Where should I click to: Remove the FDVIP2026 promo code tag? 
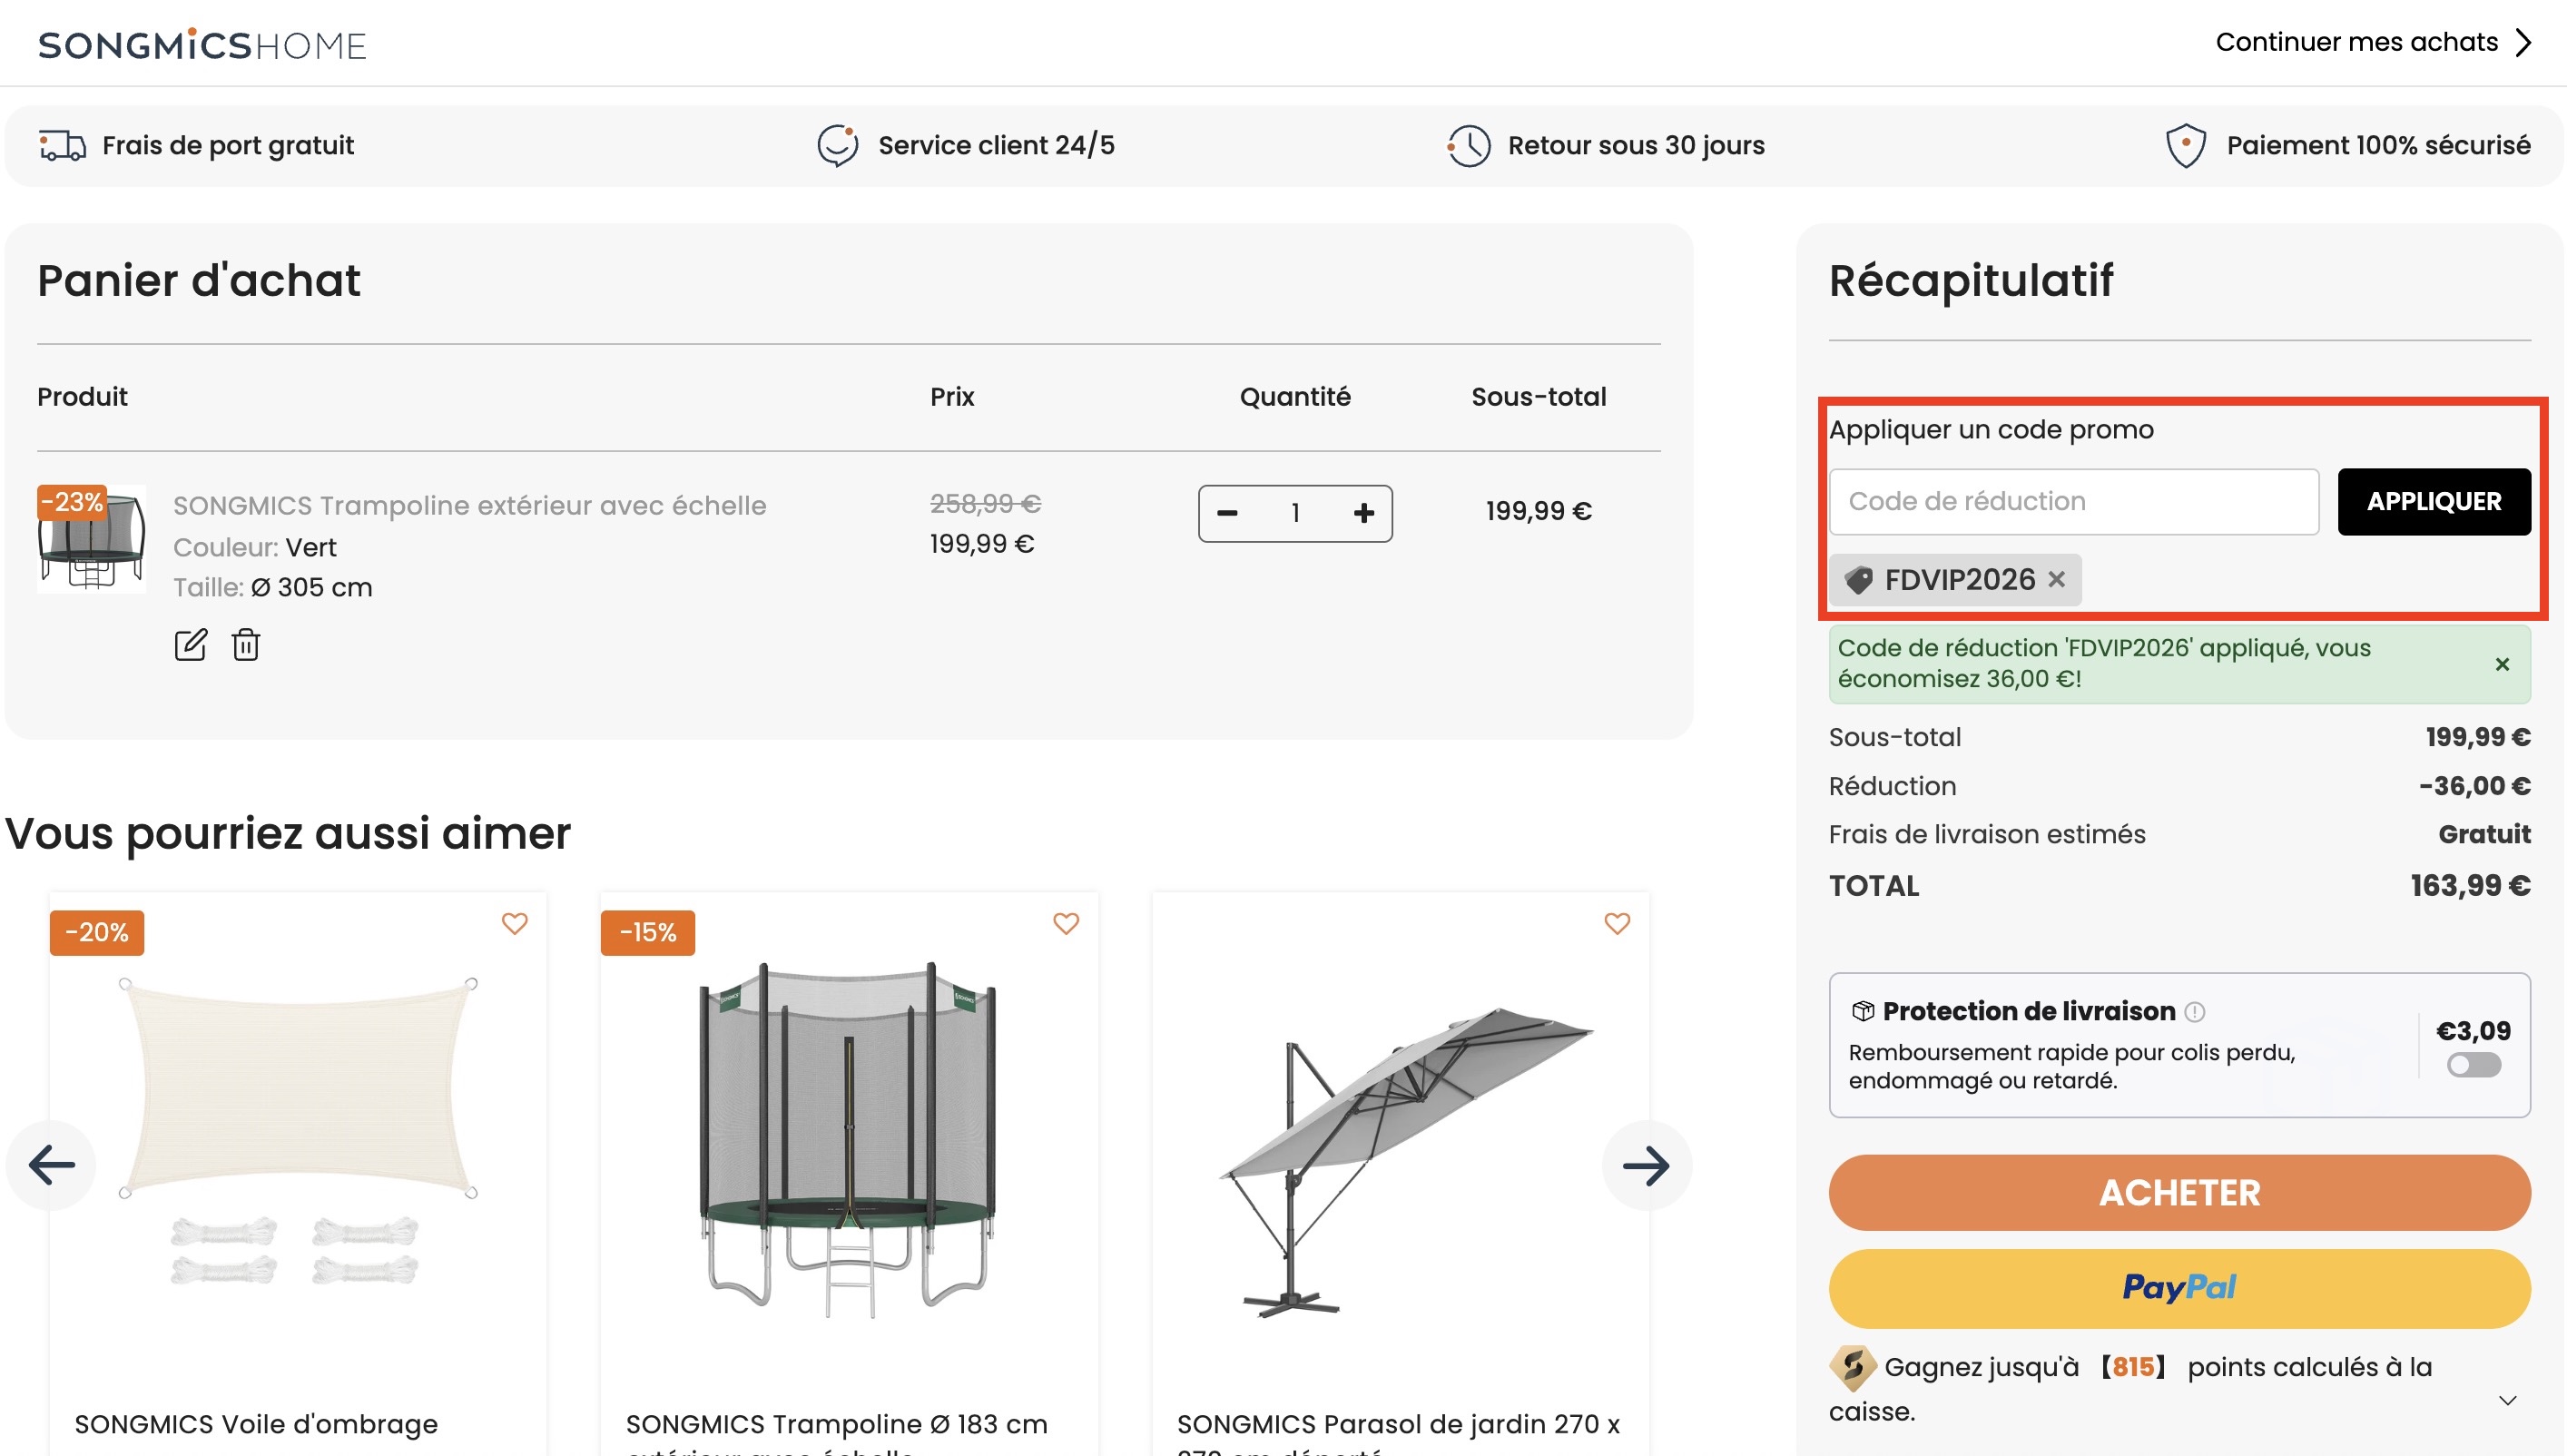(2056, 579)
